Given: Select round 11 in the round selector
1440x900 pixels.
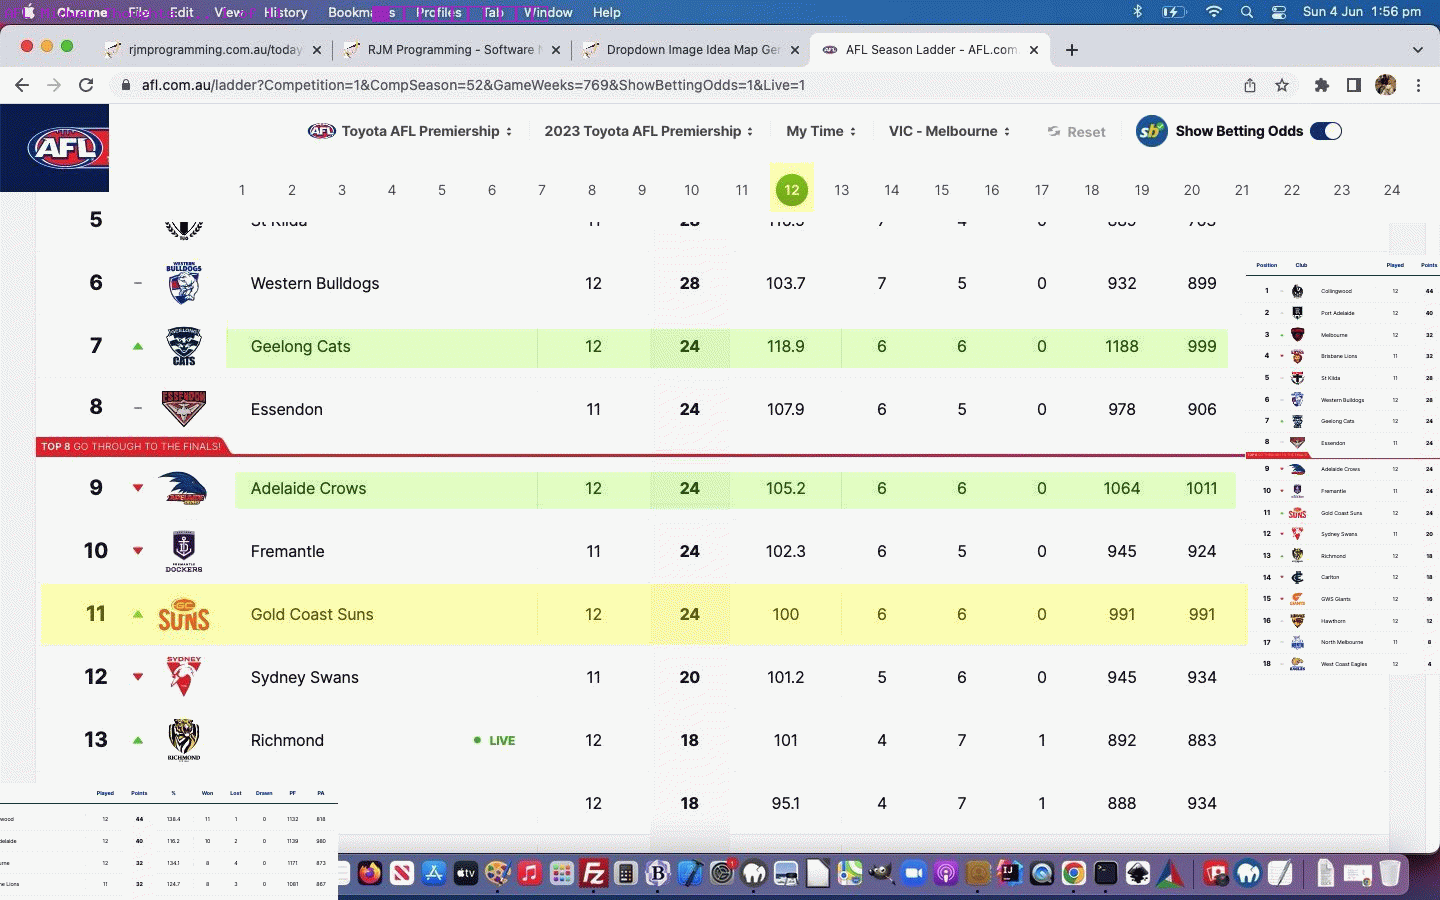Looking at the screenshot, I should 741,190.
